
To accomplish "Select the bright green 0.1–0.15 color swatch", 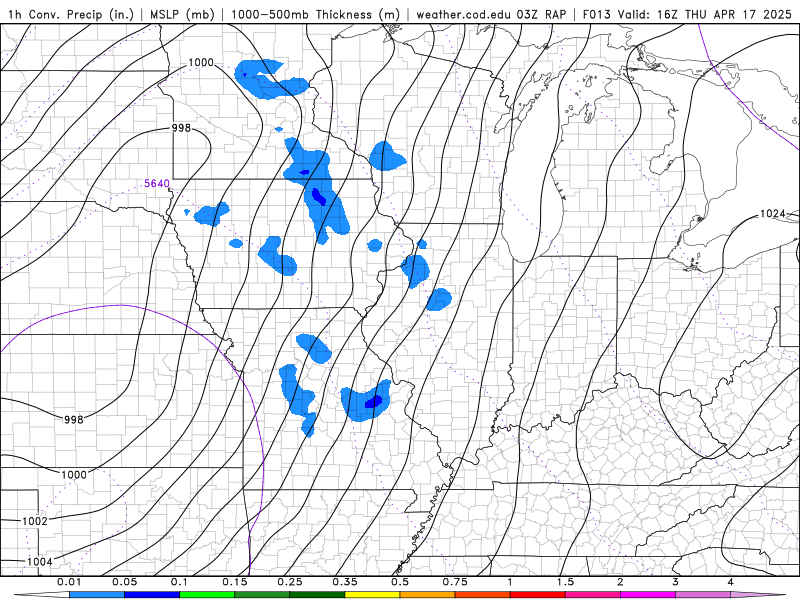I will click(207, 595).
